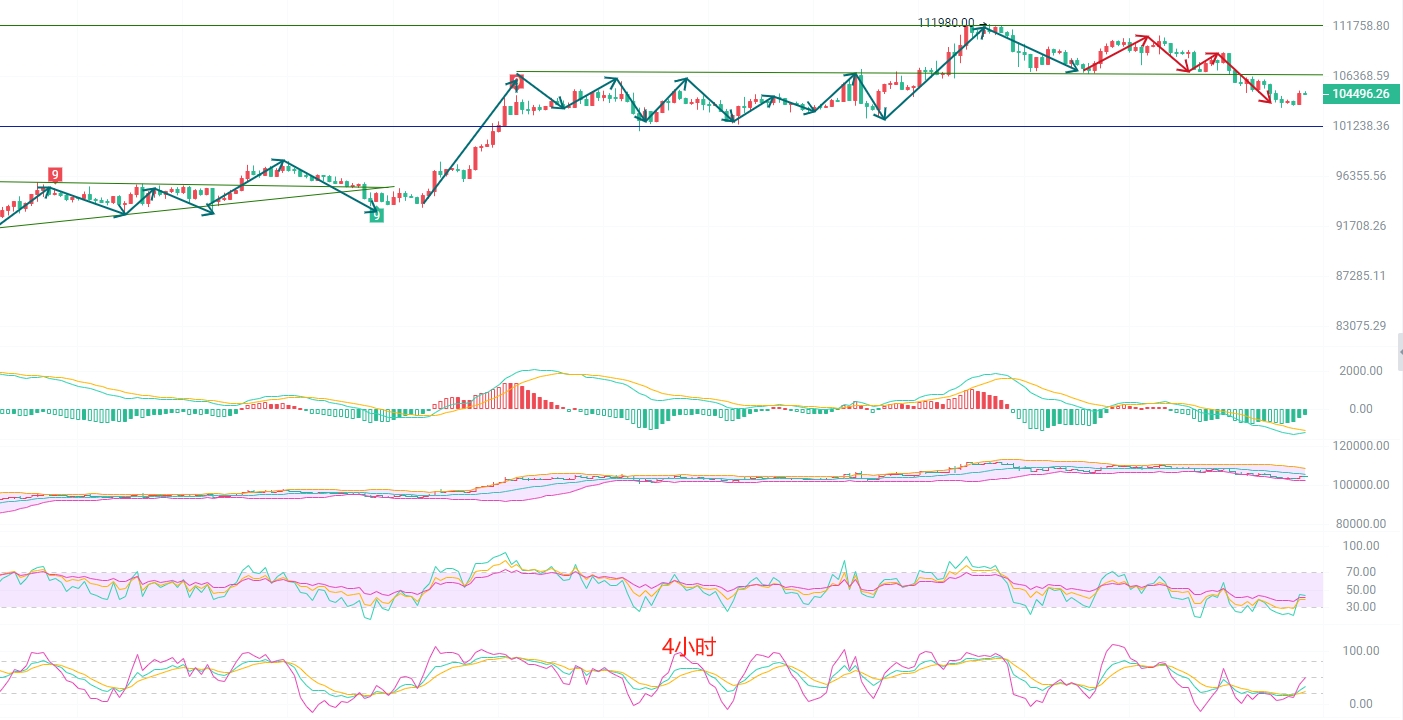Expand the collapsed right side panel handle
The height and width of the screenshot is (720, 1403).
click(1399, 352)
